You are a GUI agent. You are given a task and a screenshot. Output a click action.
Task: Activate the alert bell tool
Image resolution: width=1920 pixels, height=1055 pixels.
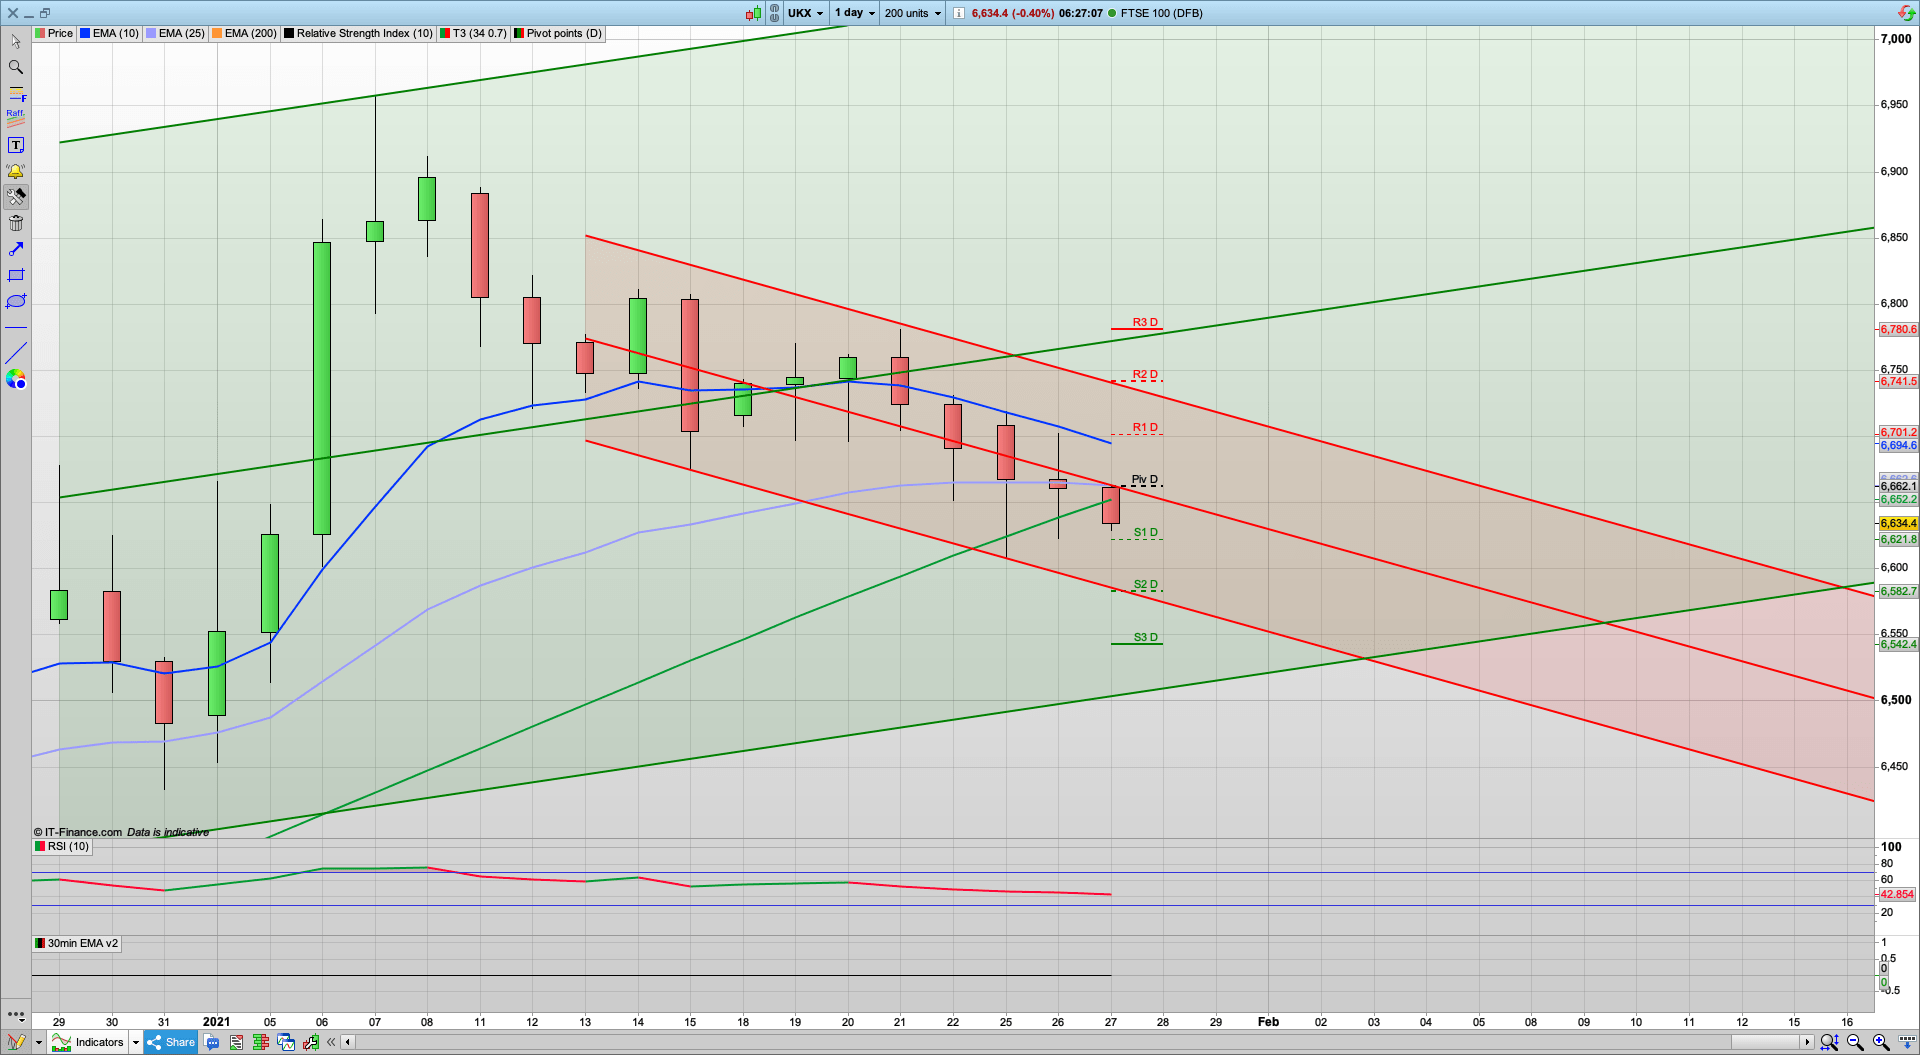tap(16, 171)
